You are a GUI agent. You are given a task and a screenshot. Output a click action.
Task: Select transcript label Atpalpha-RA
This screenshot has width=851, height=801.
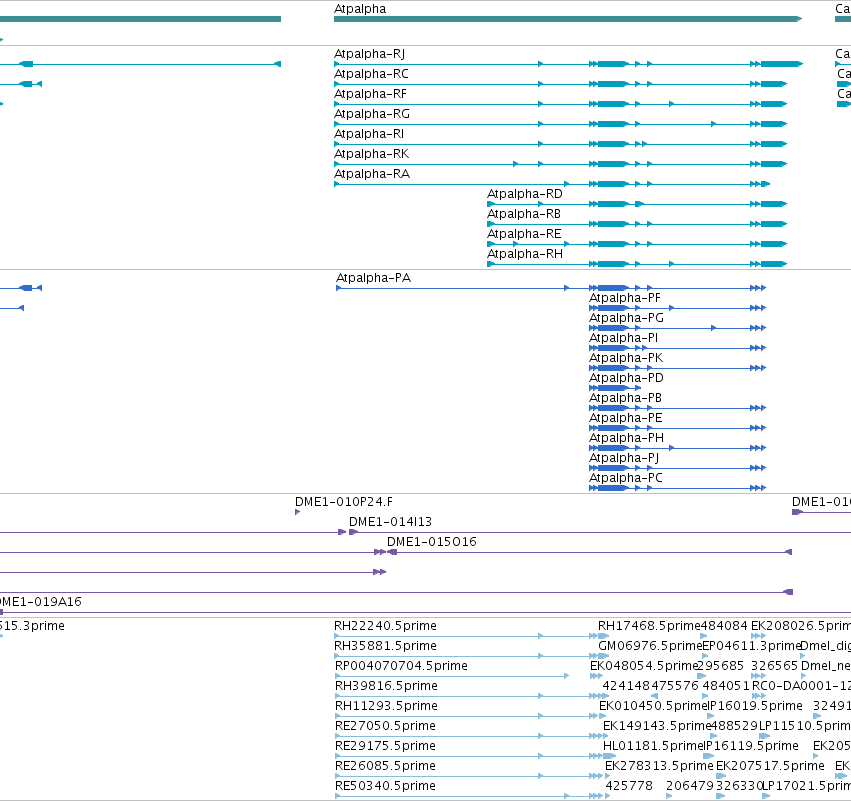[372, 174]
